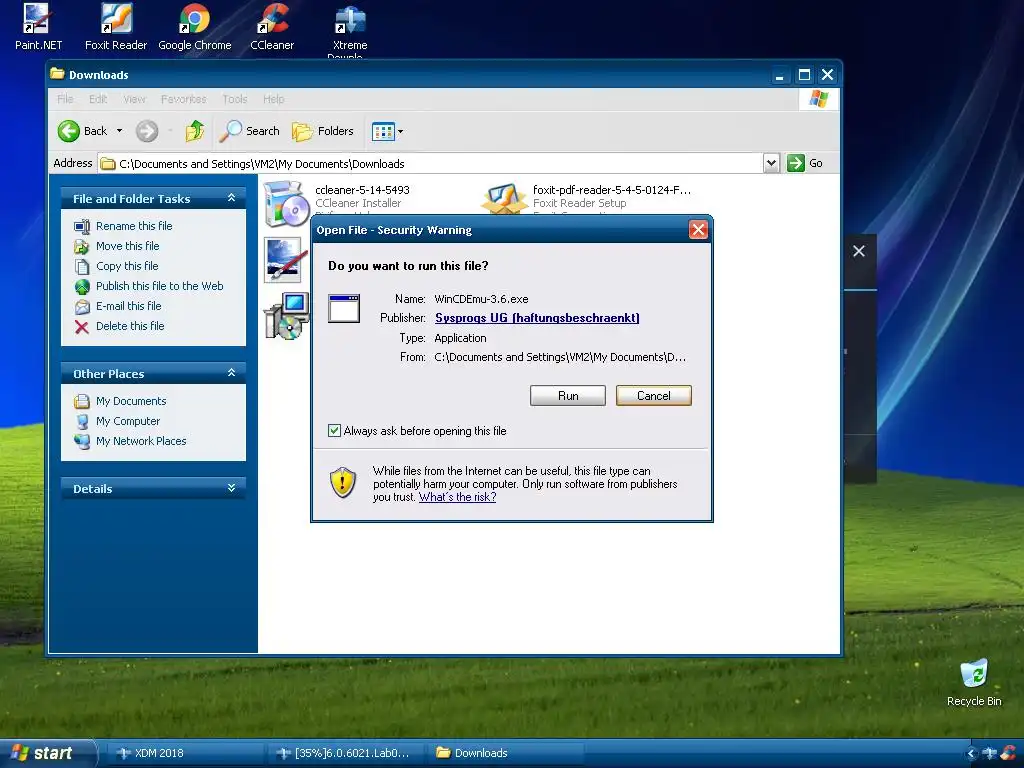
Task: Select the WinCDEmu installer file icon
Action: 286,316
